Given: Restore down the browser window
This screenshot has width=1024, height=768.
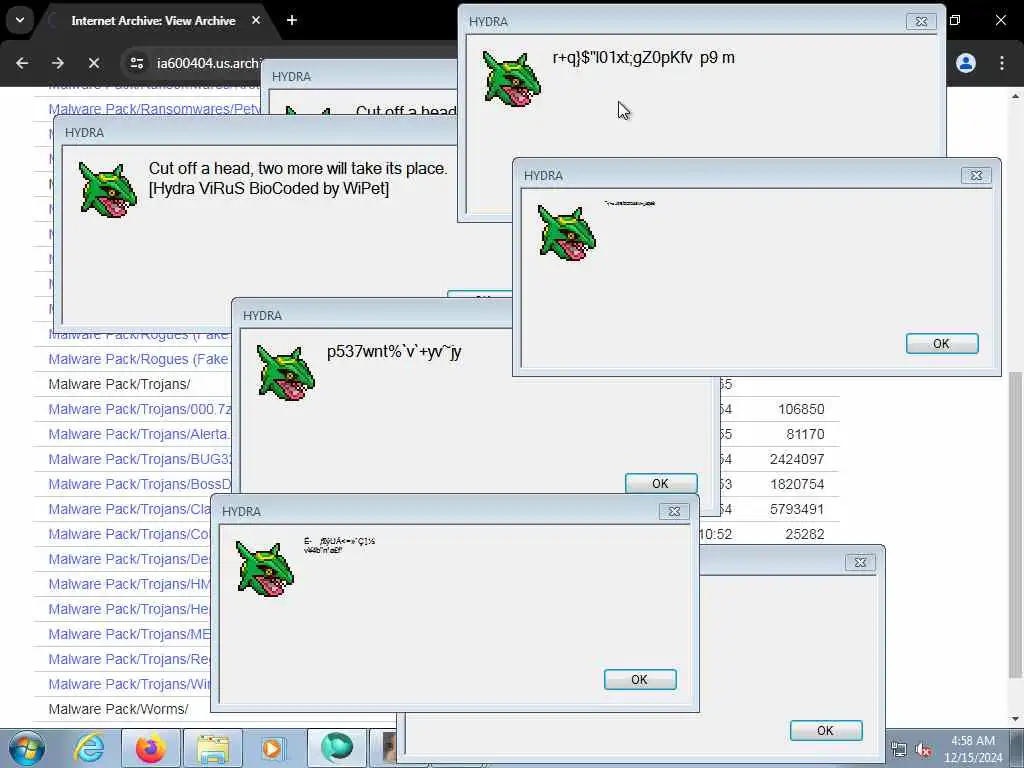Looking at the screenshot, I should click(955, 20).
